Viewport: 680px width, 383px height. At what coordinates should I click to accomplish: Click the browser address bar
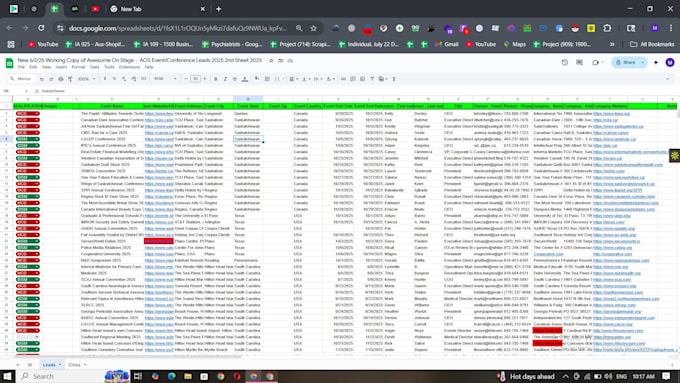coord(178,28)
